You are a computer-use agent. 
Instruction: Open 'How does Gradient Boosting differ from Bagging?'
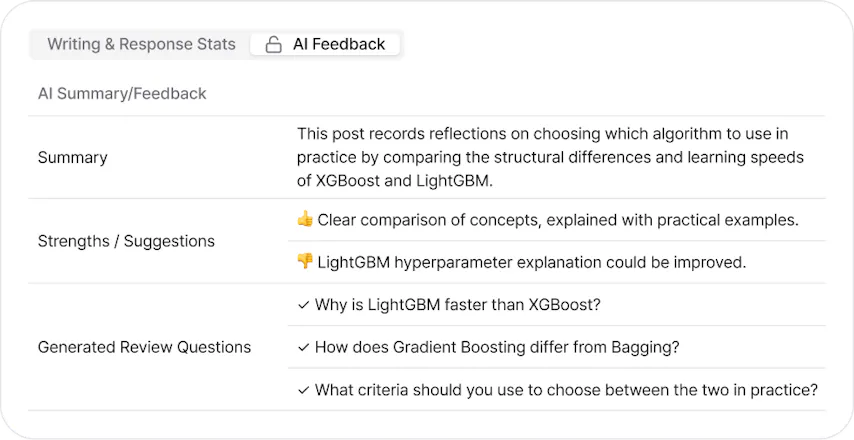point(497,347)
